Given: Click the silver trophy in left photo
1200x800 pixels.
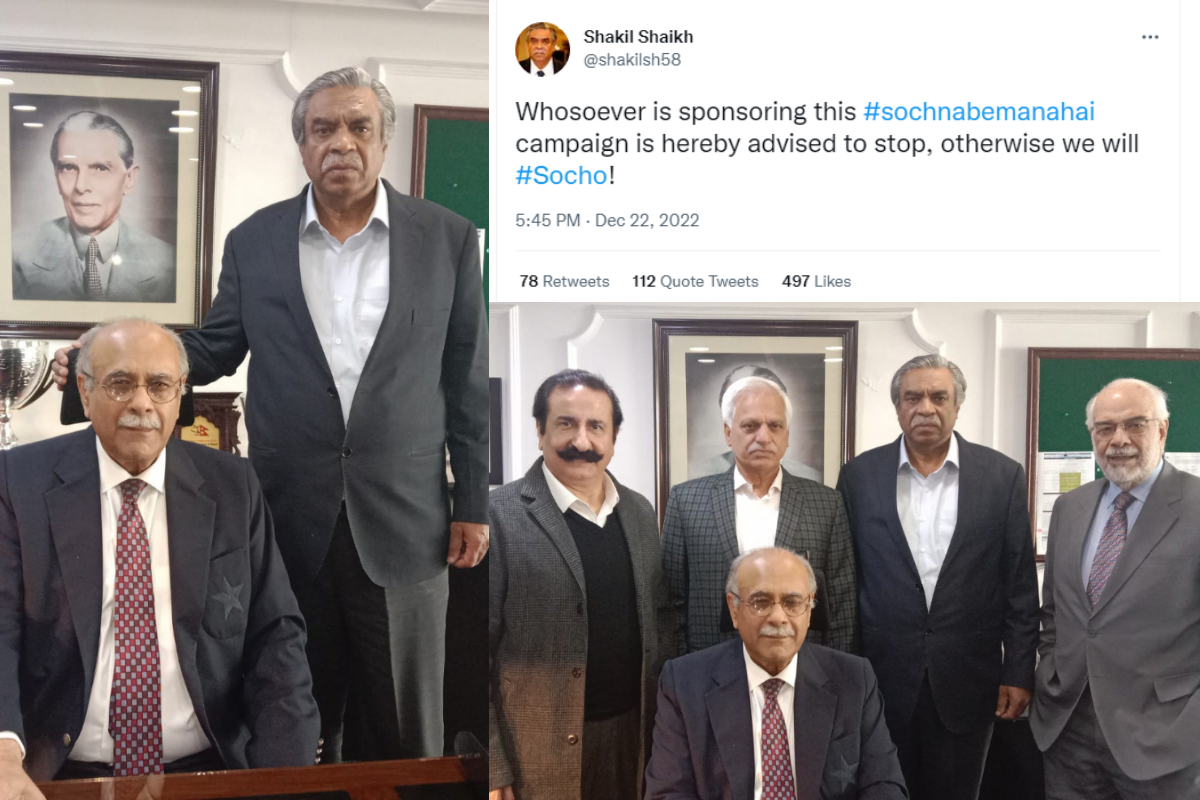Looking at the screenshot, I should pyautogui.click(x=22, y=390).
